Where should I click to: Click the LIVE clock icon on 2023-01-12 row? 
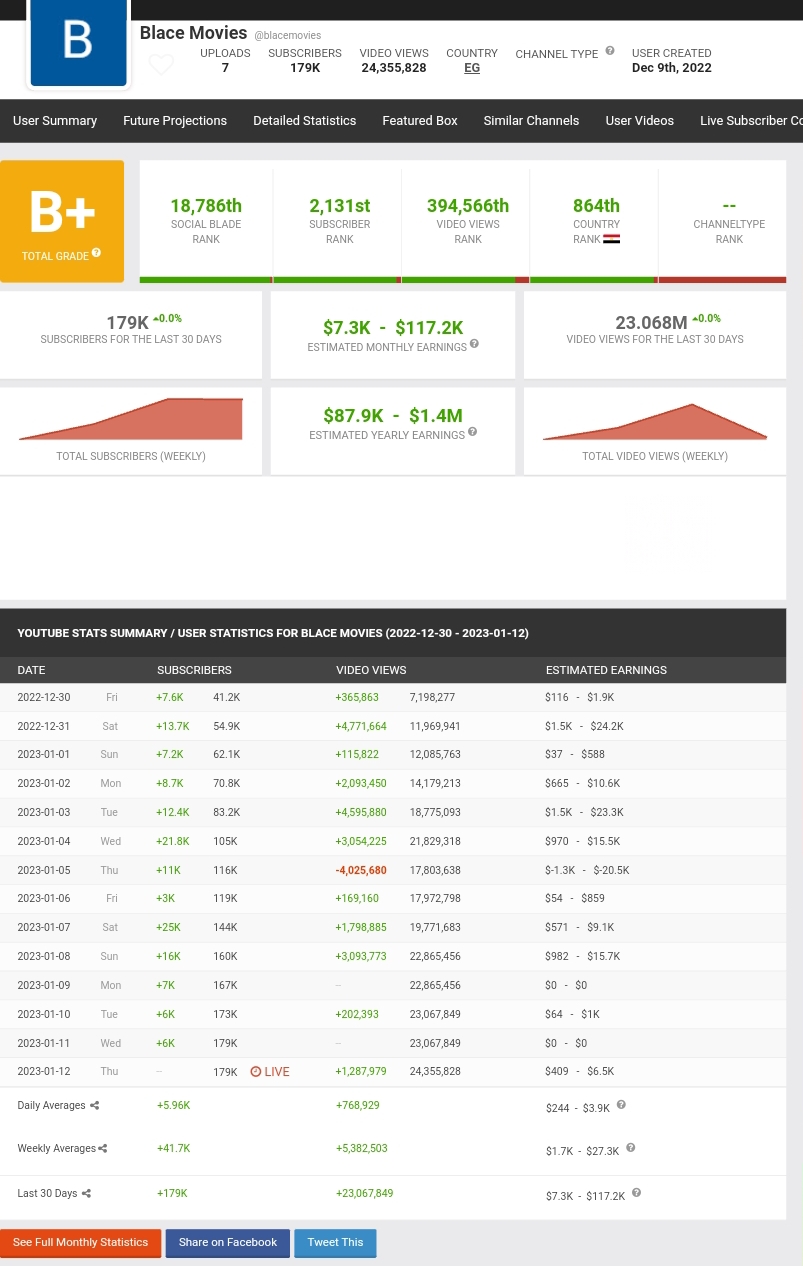click(255, 1071)
